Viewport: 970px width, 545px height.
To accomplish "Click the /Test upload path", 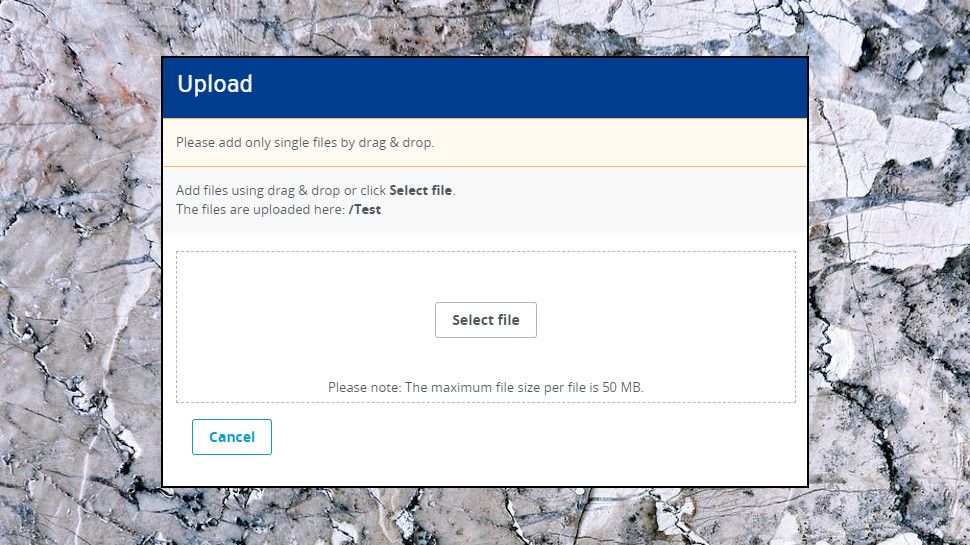I will pos(365,210).
